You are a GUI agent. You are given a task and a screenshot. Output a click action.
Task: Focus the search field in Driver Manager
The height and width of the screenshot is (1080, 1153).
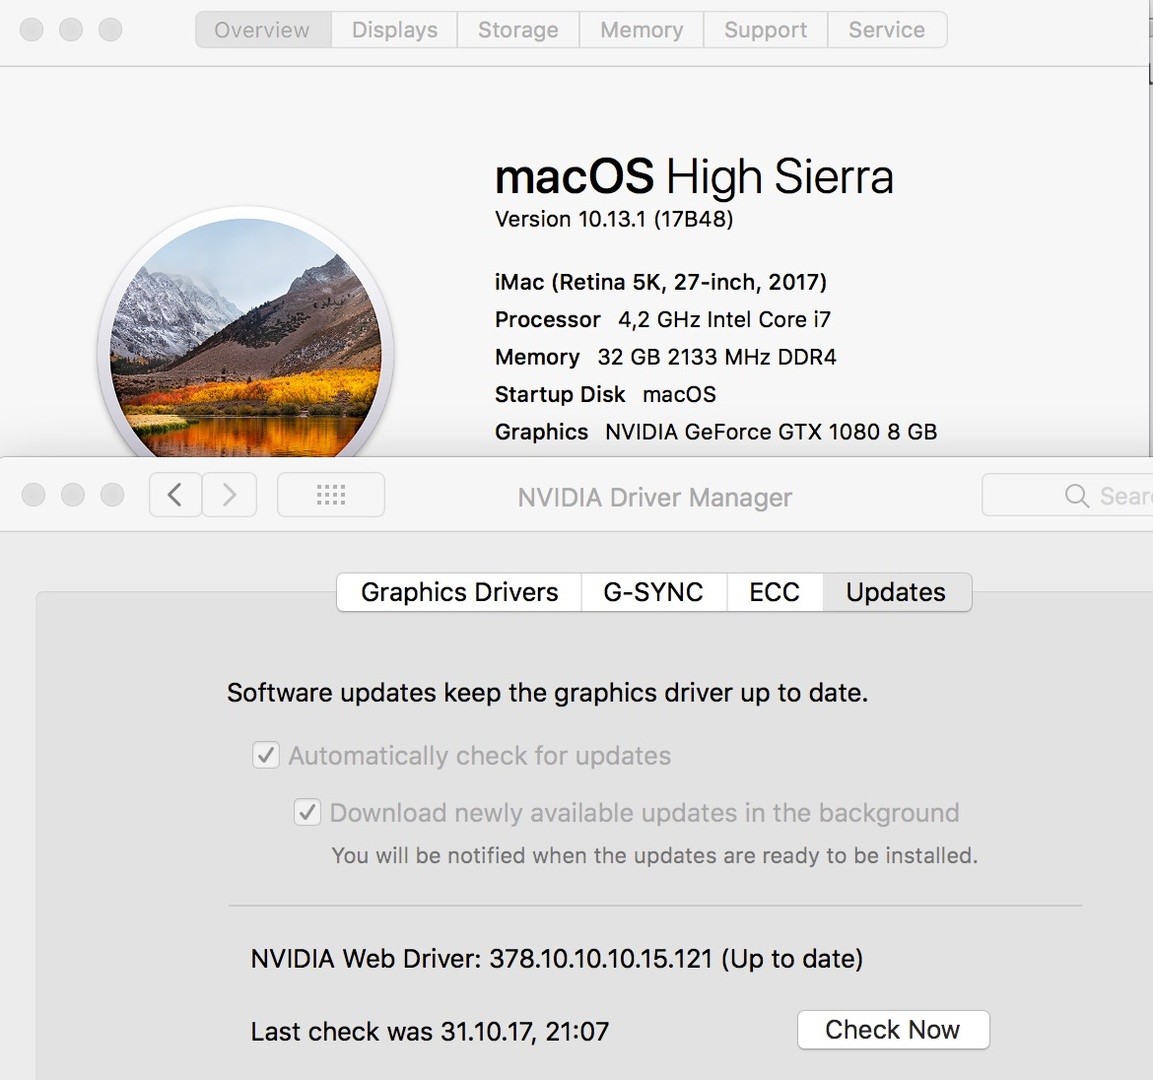coord(1067,496)
